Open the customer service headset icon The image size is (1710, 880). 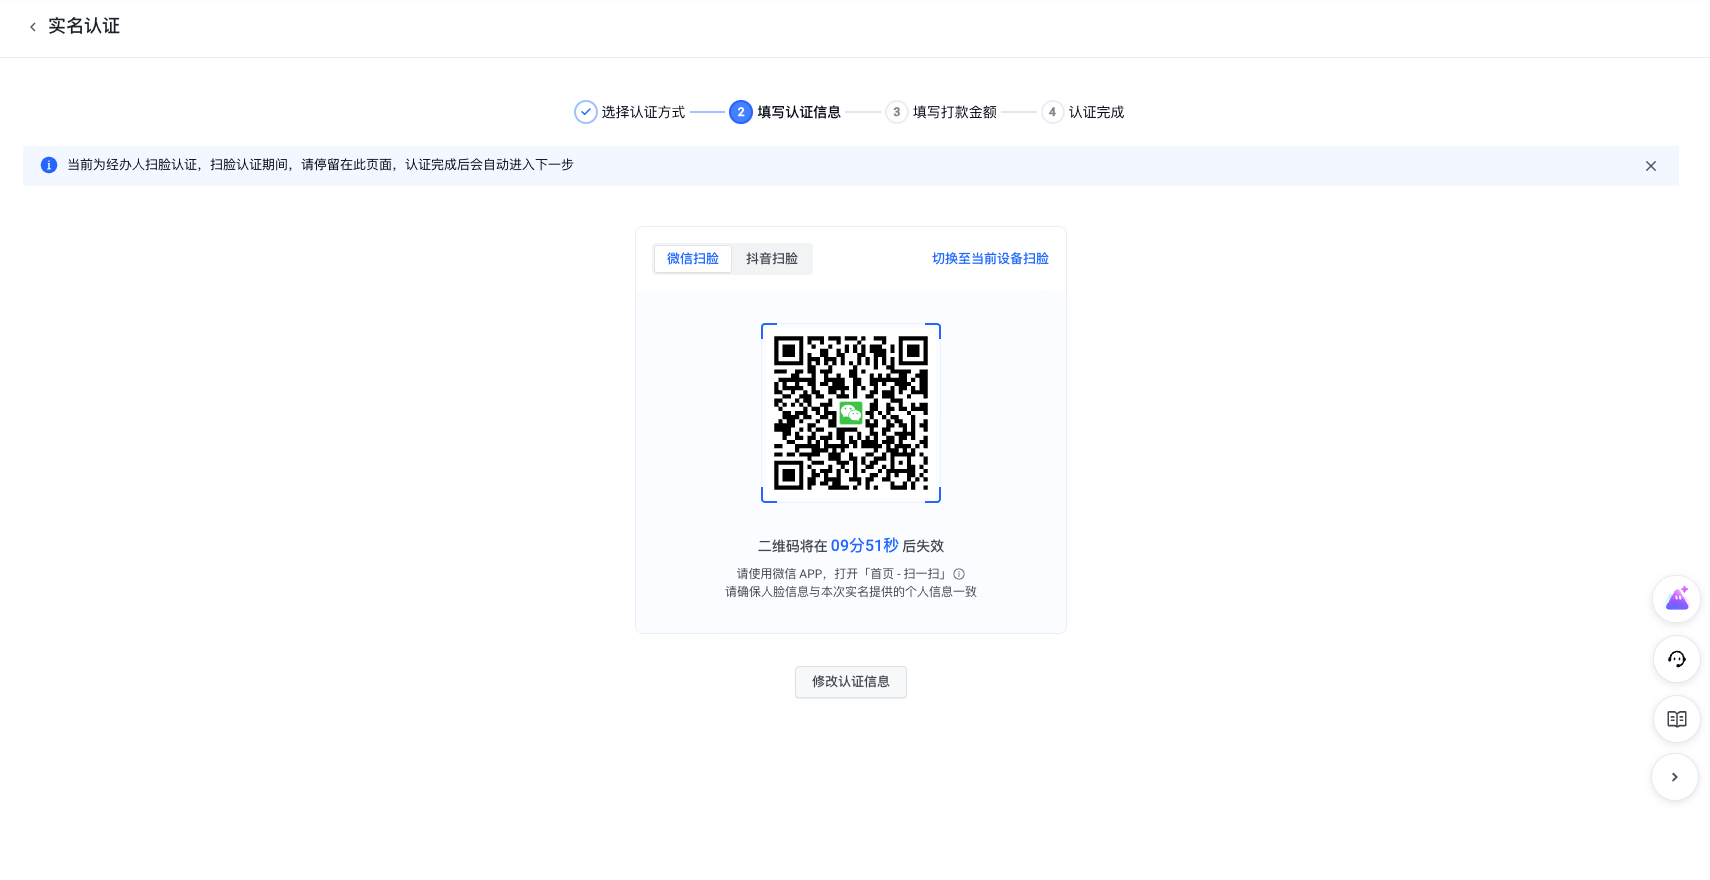point(1676,659)
